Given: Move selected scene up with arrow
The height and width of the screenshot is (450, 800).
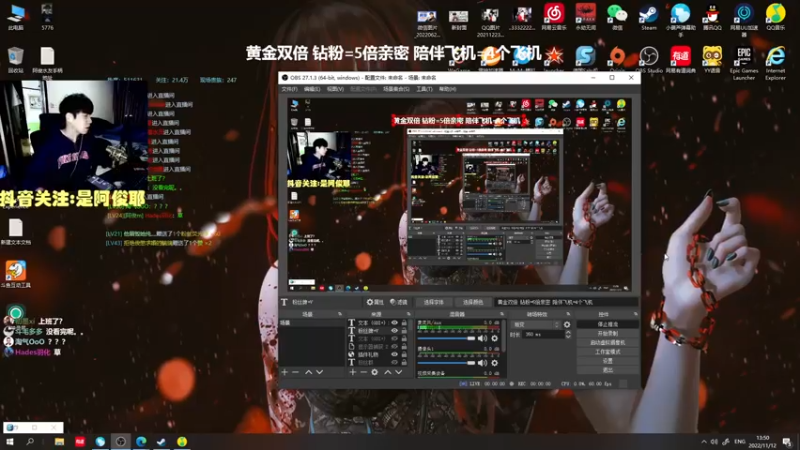Looking at the screenshot, I should [308, 372].
